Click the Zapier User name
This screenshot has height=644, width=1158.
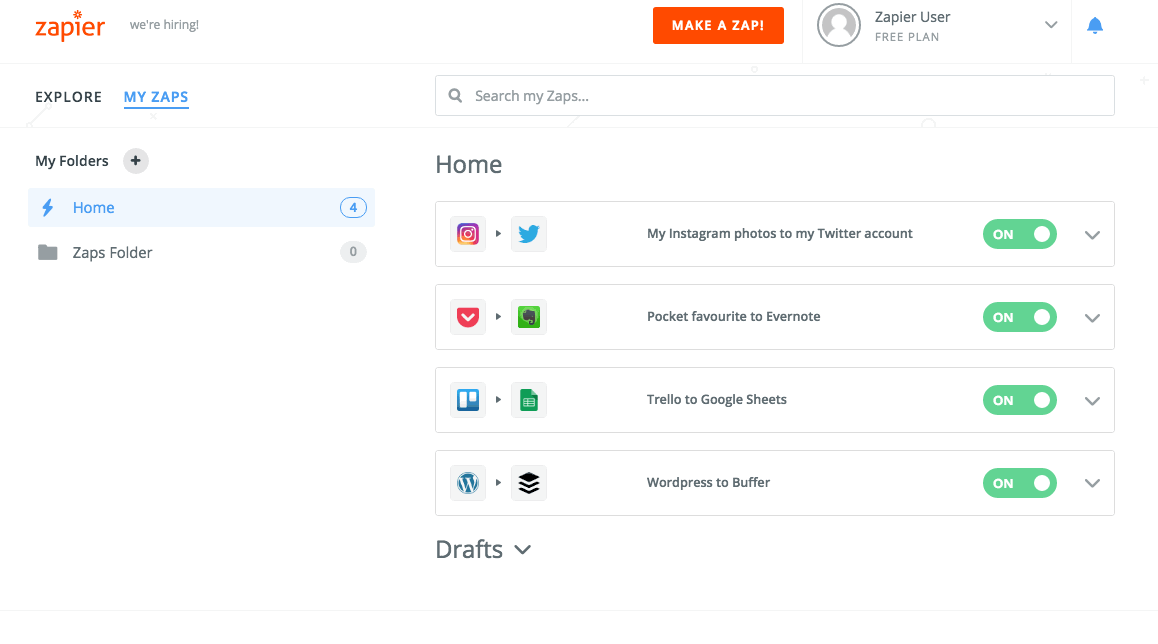(x=912, y=17)
